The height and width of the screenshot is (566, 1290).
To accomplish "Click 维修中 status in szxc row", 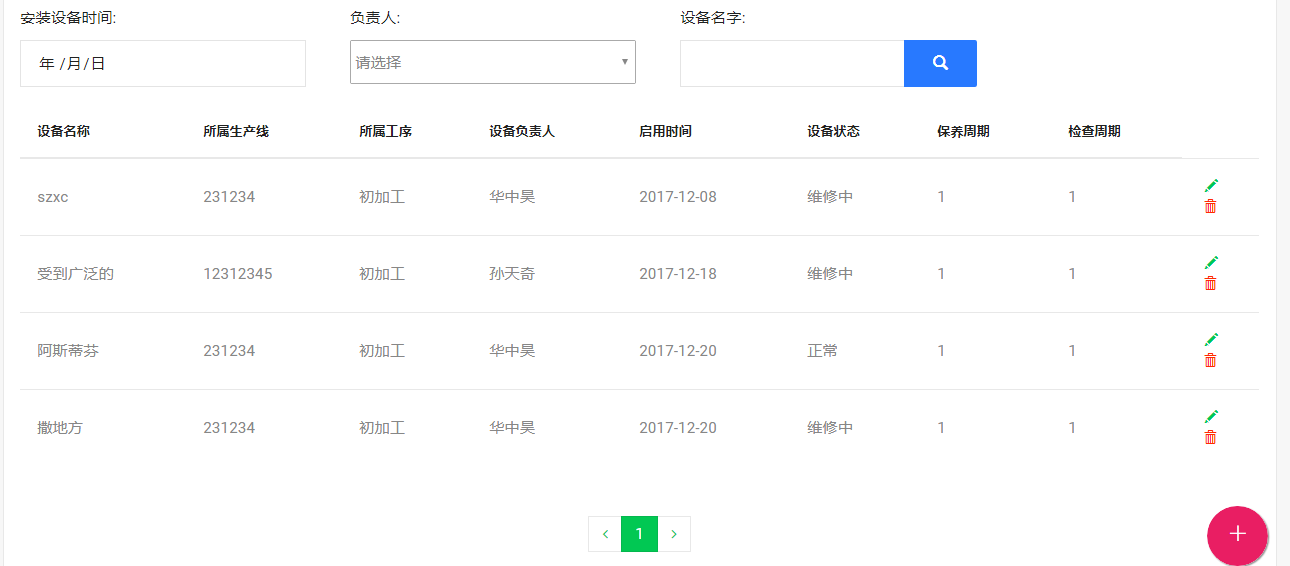I will coord(831,197).
